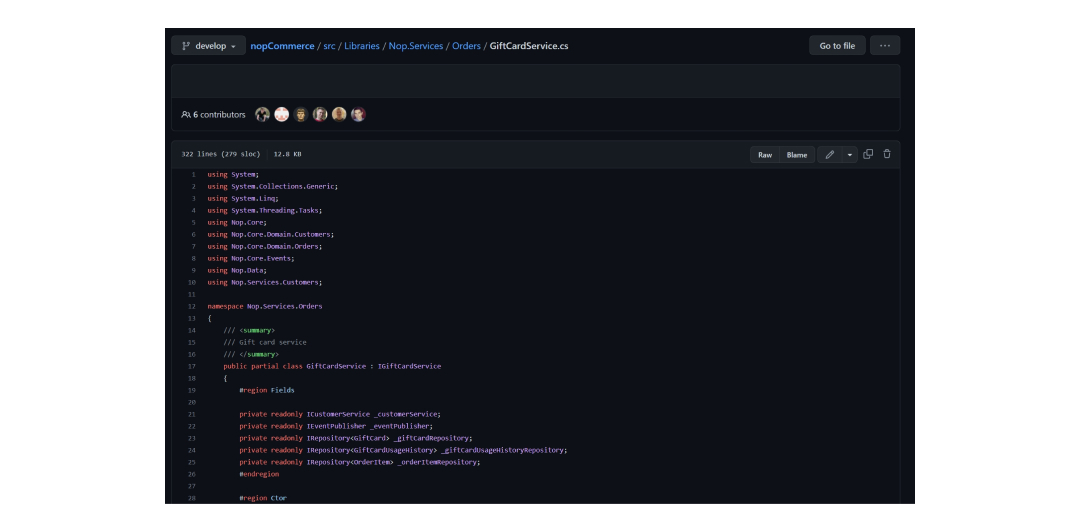
Task: Delete the file using the trash icon
Action: coord(887,154)
